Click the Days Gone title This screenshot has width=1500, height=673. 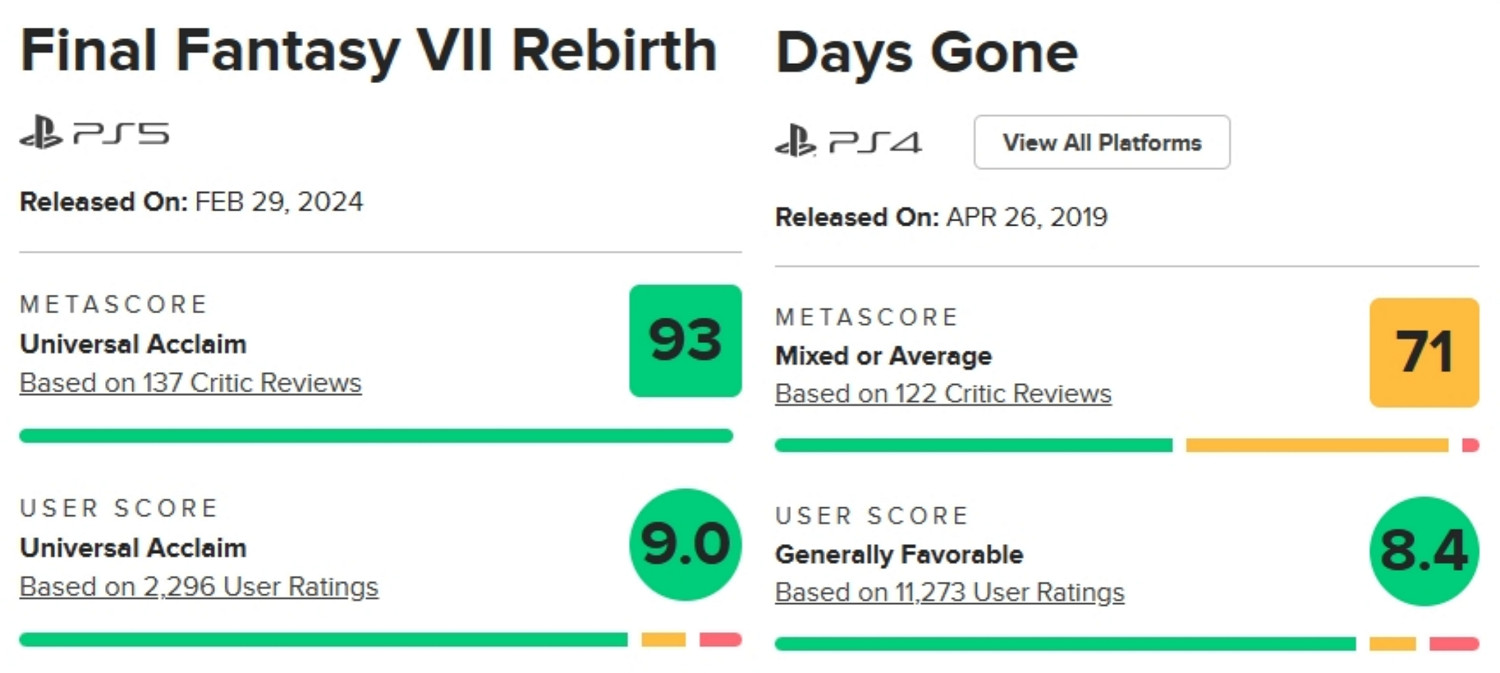point(926,53)
